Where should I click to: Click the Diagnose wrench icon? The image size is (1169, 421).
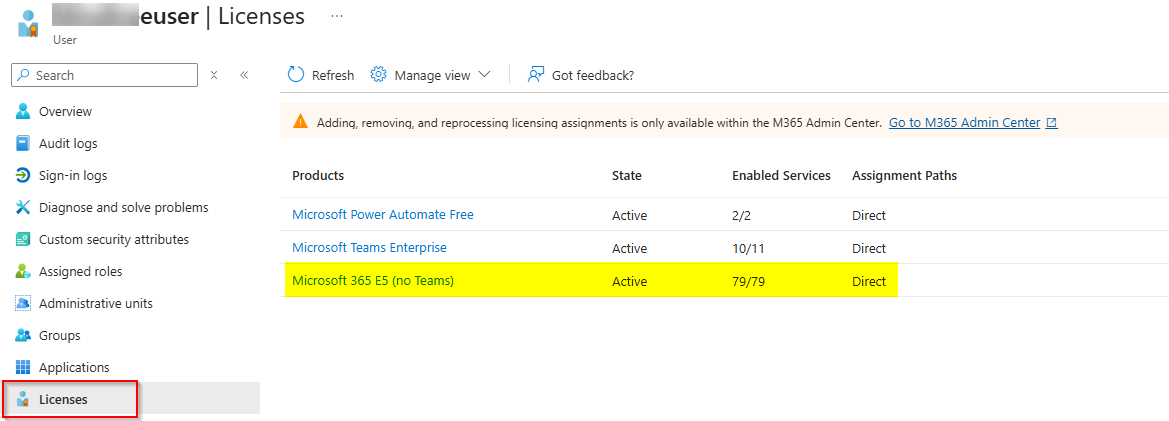(24, 207)
